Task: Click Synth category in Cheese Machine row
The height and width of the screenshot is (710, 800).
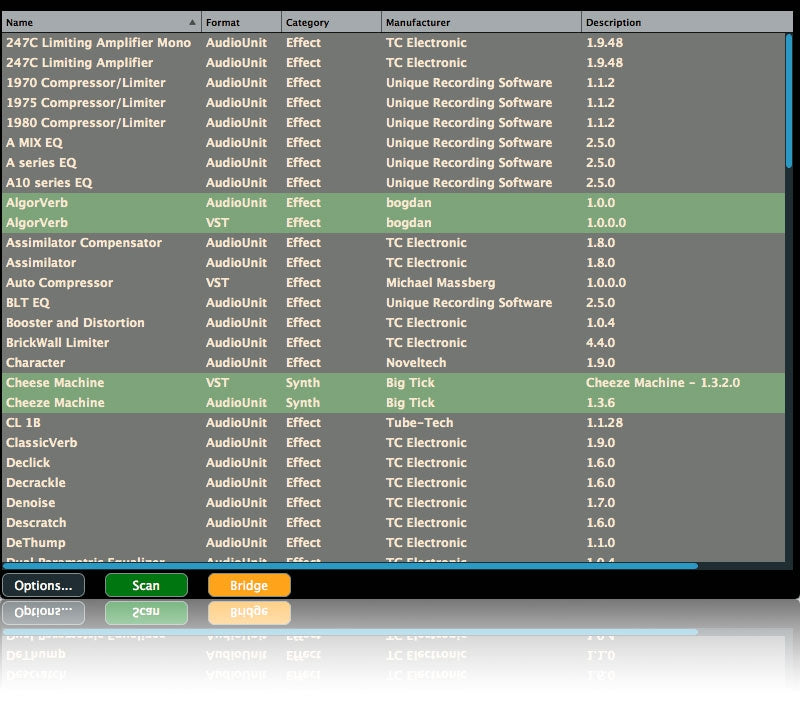Action: [303, 383]
